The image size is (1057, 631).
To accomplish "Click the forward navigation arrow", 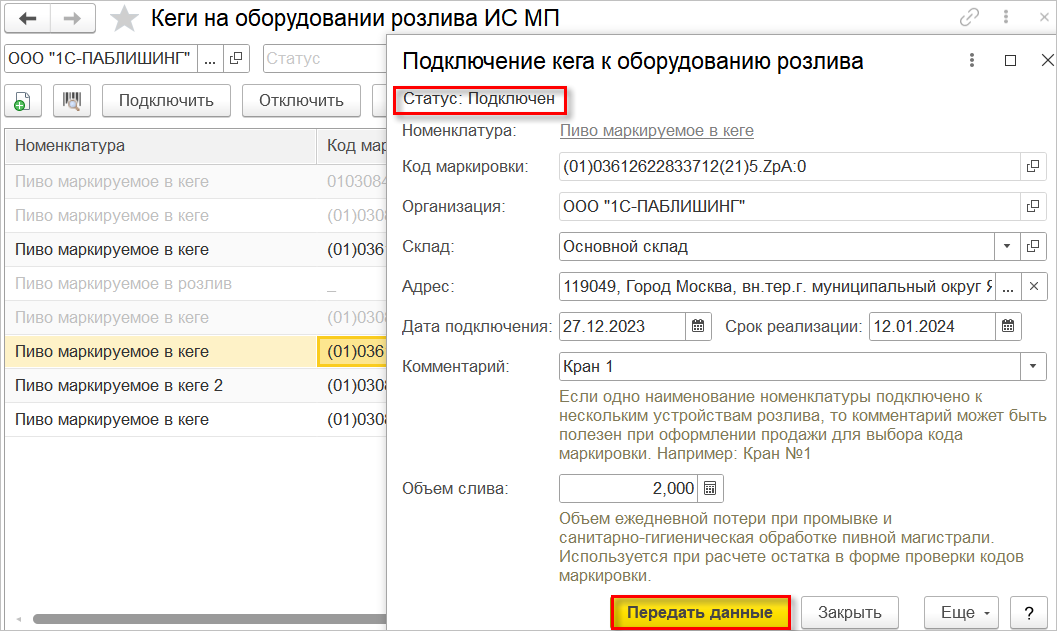I will pos(73,18).
